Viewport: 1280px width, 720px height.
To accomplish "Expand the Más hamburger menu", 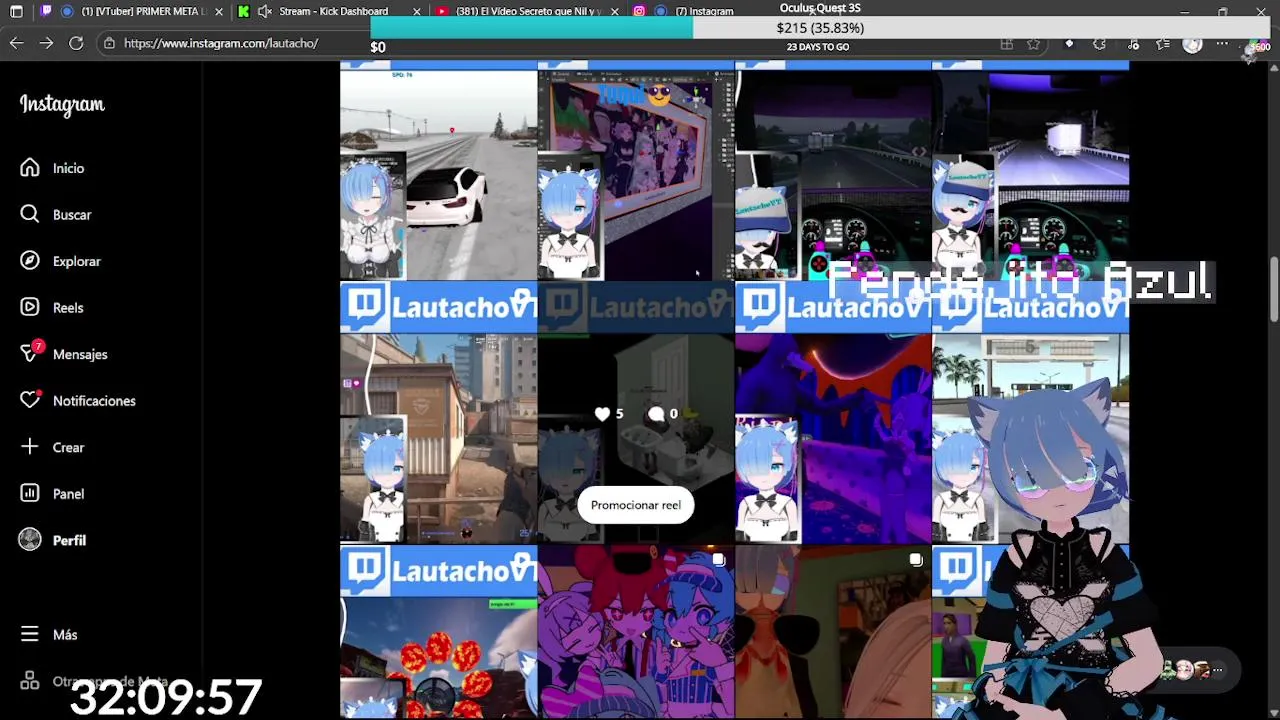I will tap(30, 634).
